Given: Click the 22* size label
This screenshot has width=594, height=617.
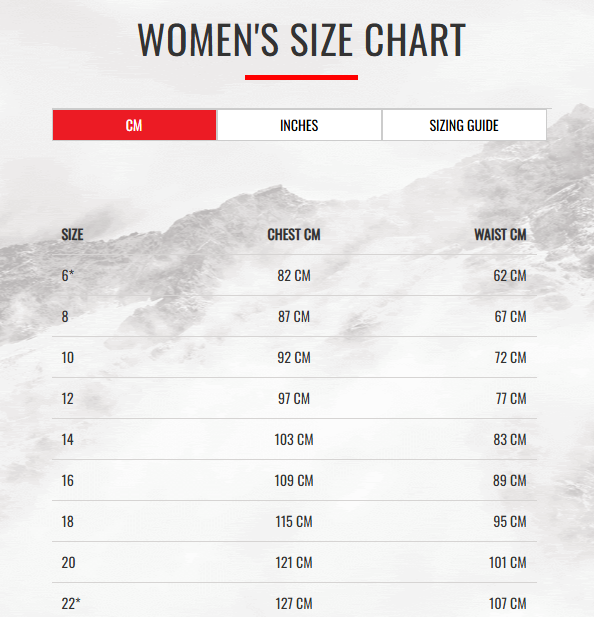Looking at the screenshot, I should pos(71,603).
